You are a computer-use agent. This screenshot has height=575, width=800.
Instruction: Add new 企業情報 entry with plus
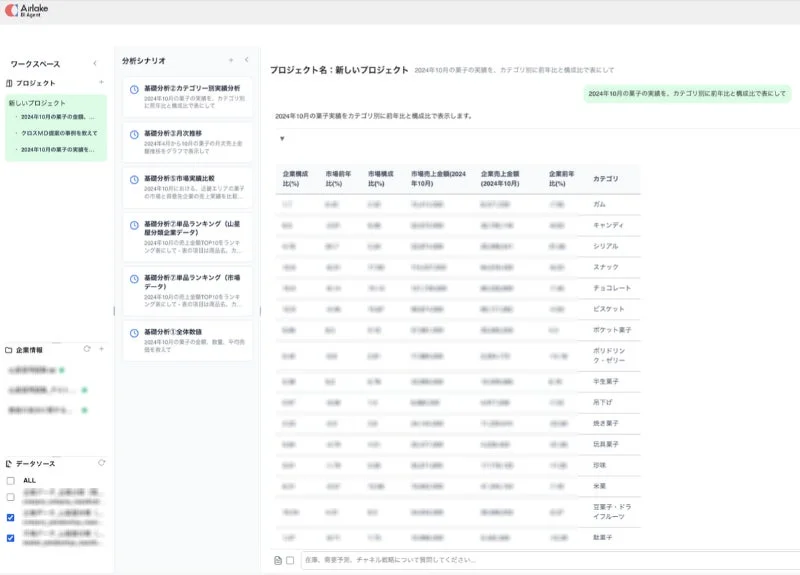tap(102, 349)
